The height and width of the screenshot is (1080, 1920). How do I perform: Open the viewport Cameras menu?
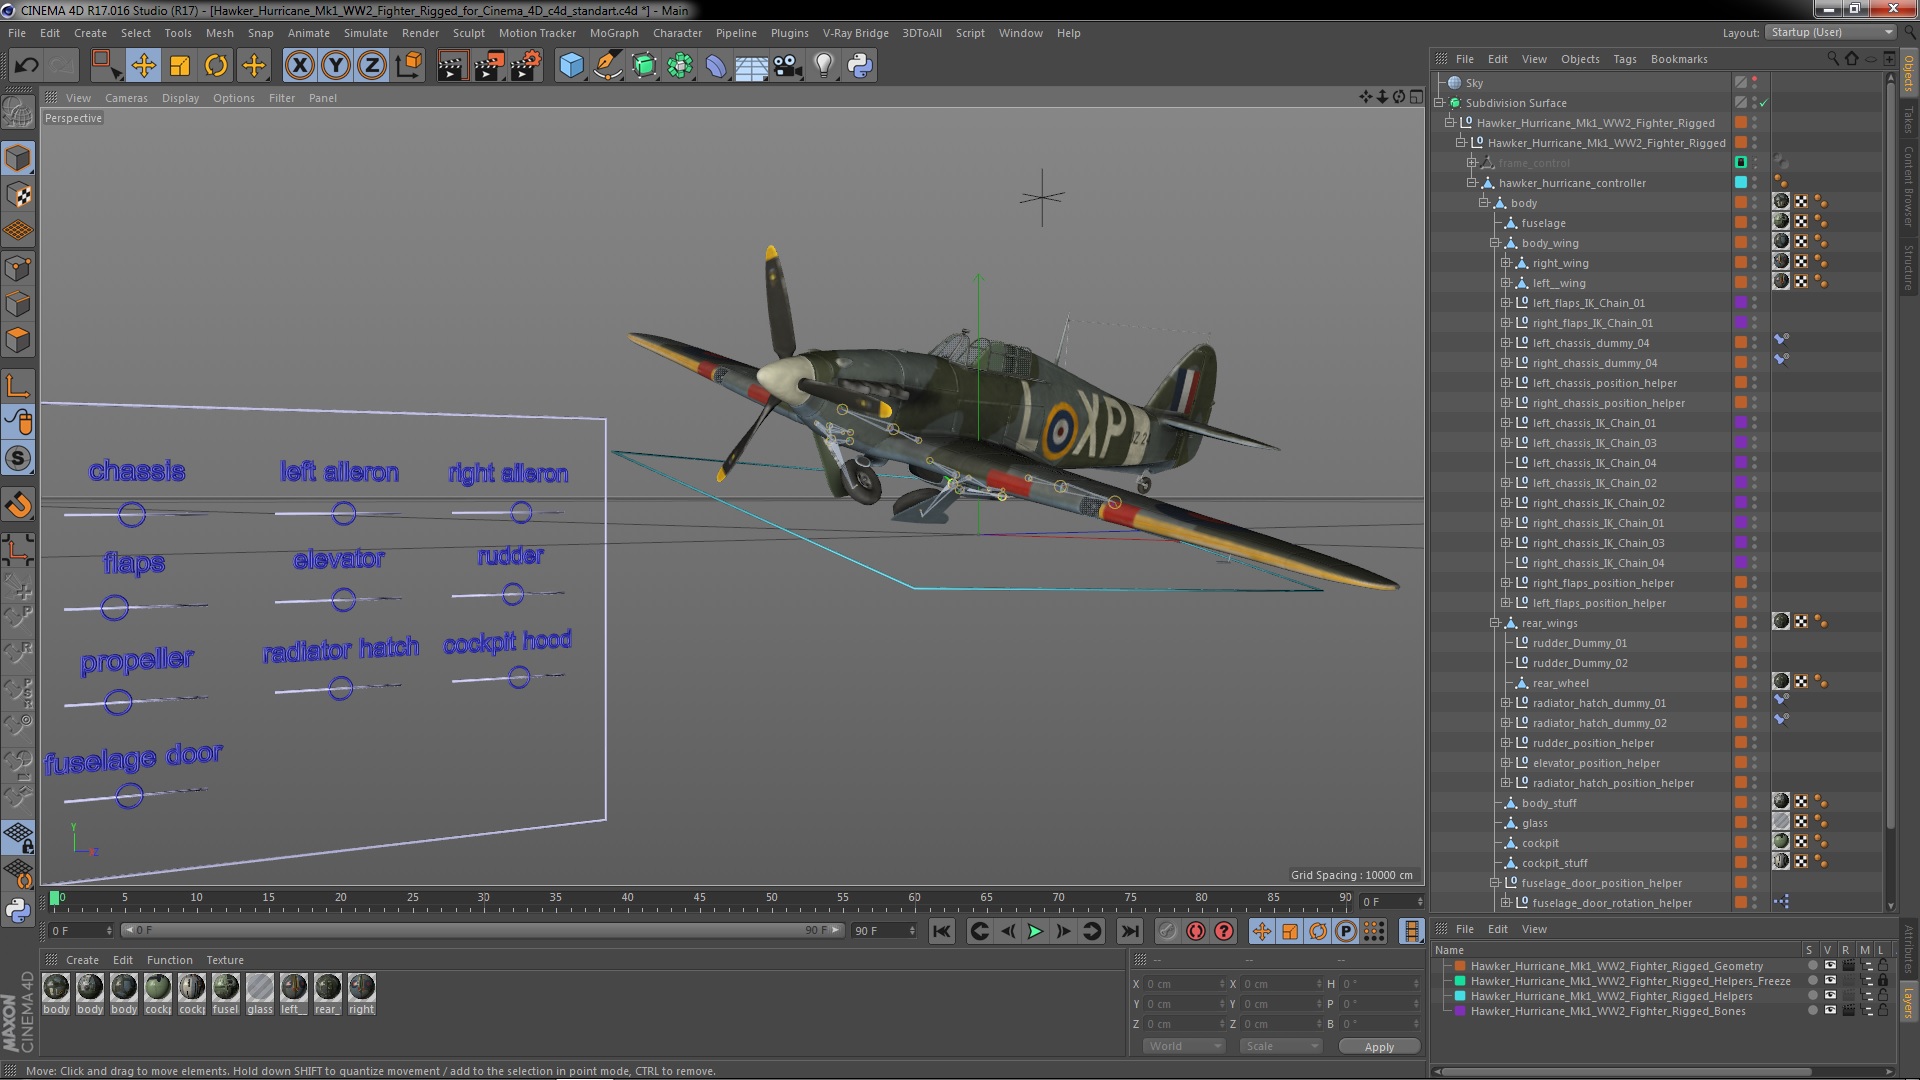pos(126,98)
